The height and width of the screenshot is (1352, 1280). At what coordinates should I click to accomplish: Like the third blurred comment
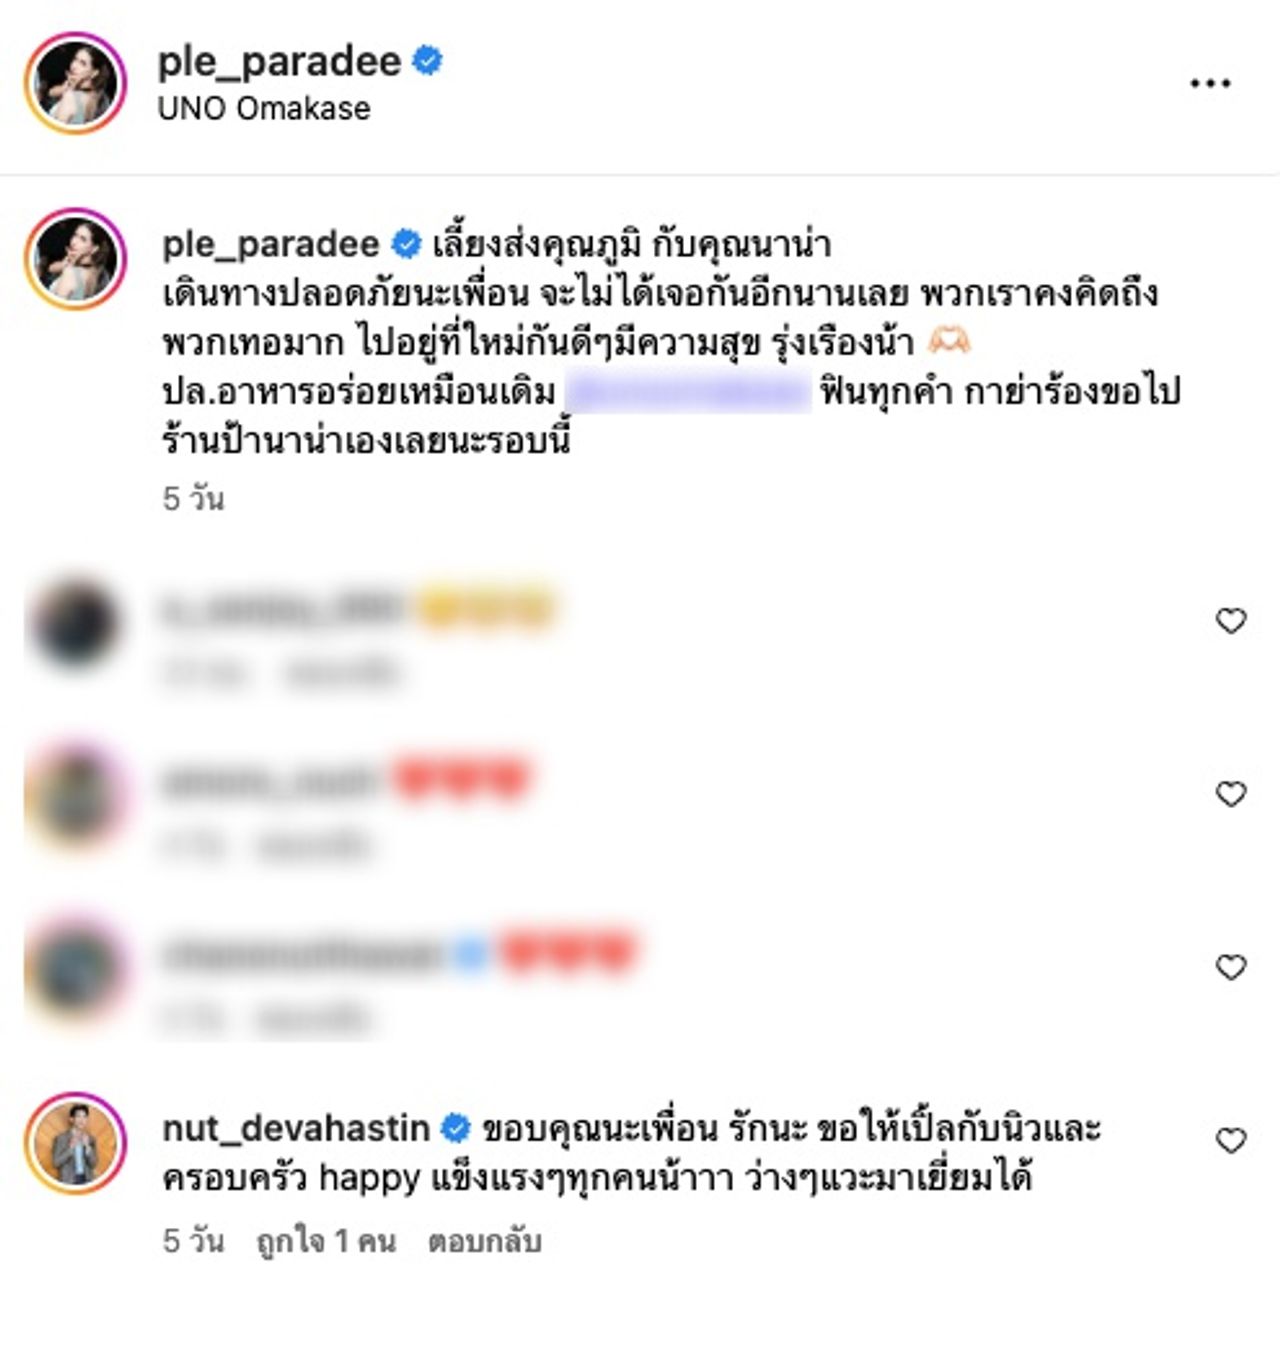click(x=1231, y=967)
